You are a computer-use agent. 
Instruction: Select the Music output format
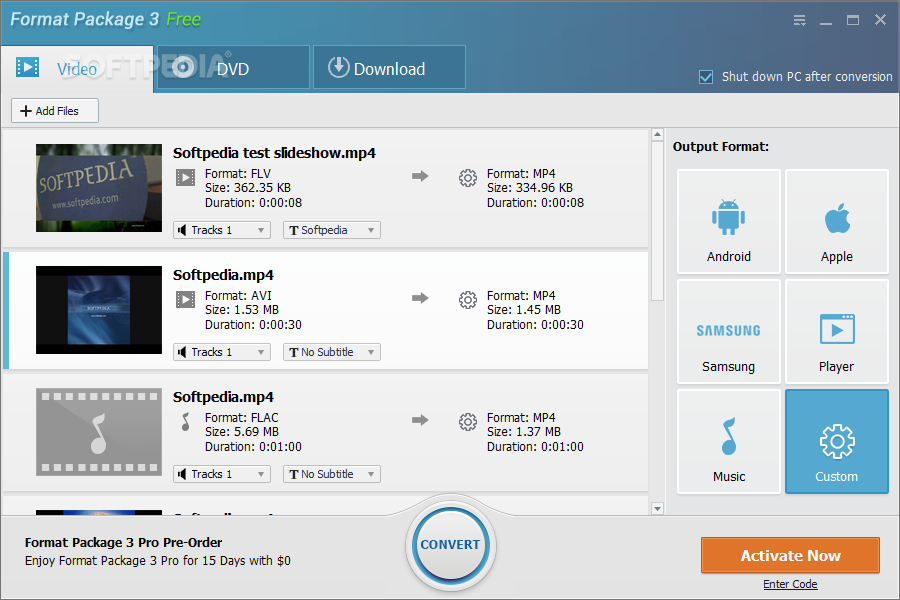point(728,442)
